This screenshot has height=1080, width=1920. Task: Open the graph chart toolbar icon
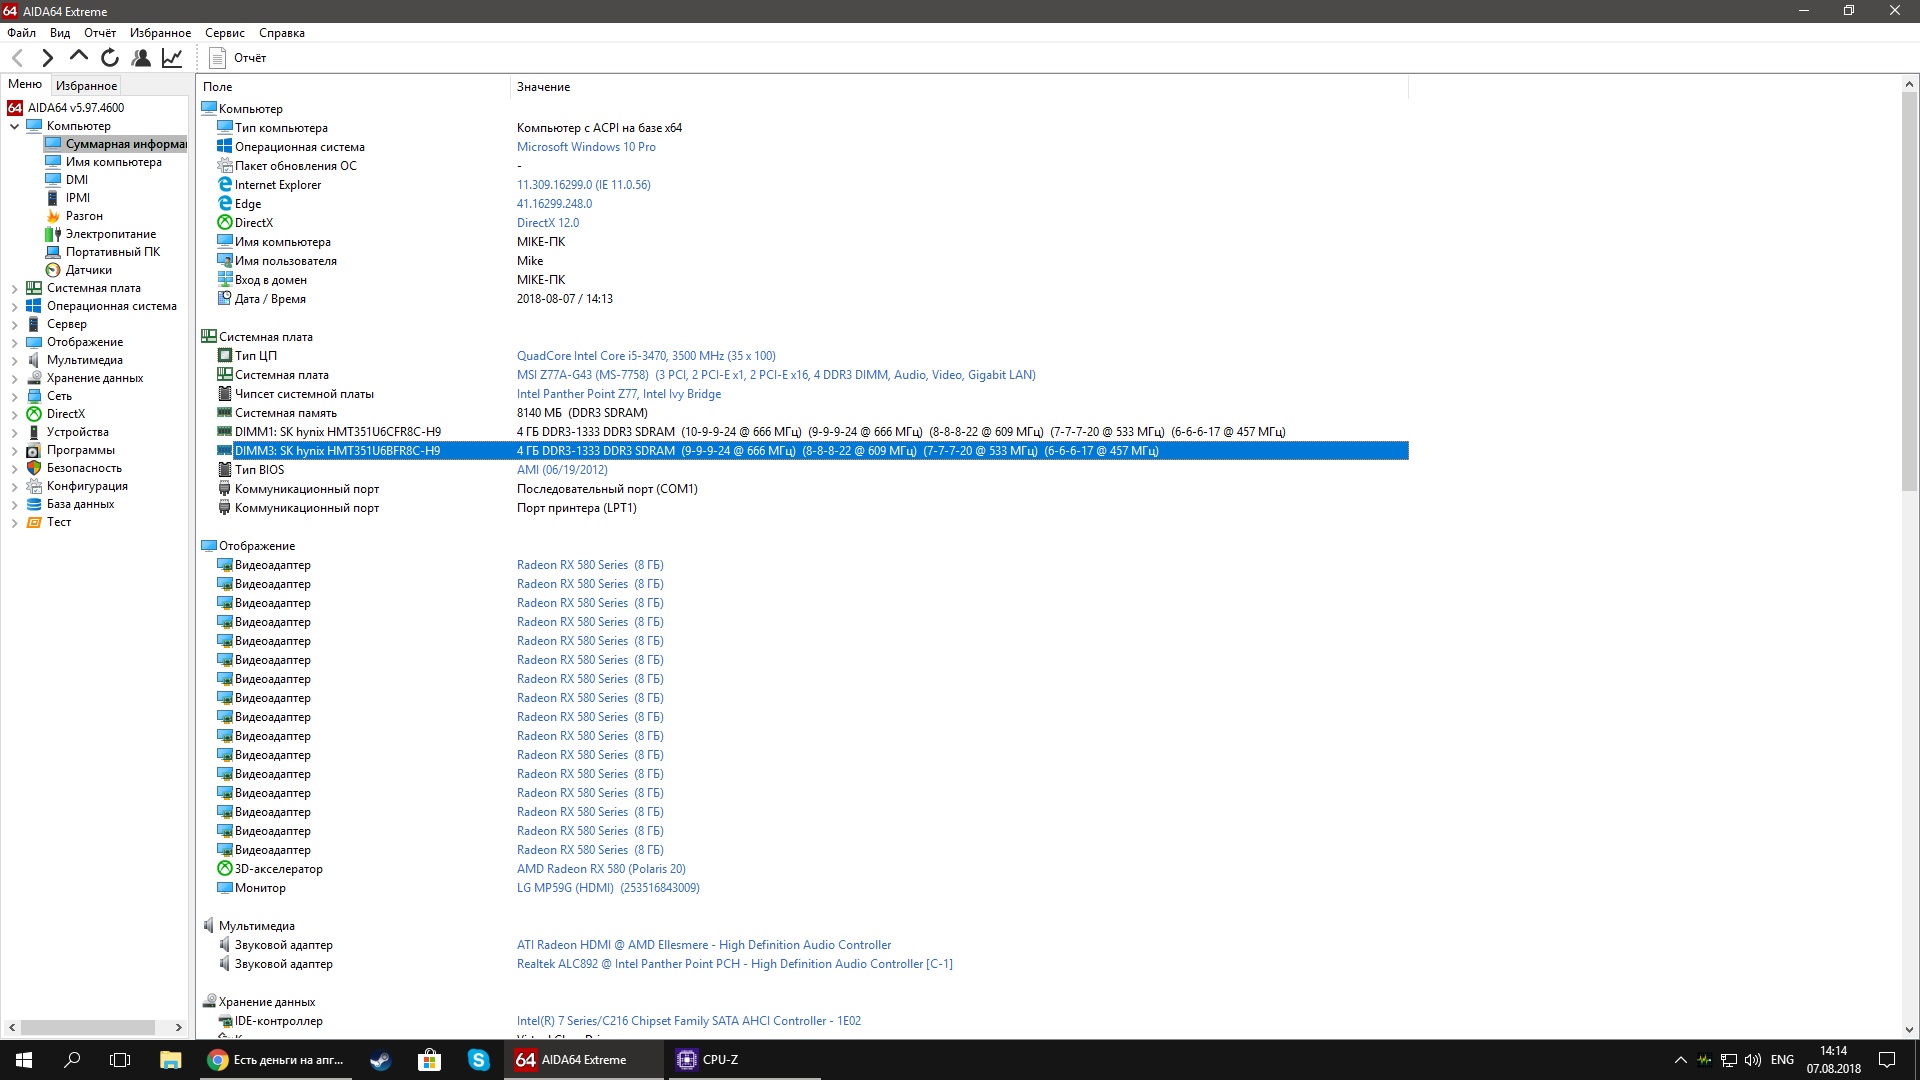(172, 58)
